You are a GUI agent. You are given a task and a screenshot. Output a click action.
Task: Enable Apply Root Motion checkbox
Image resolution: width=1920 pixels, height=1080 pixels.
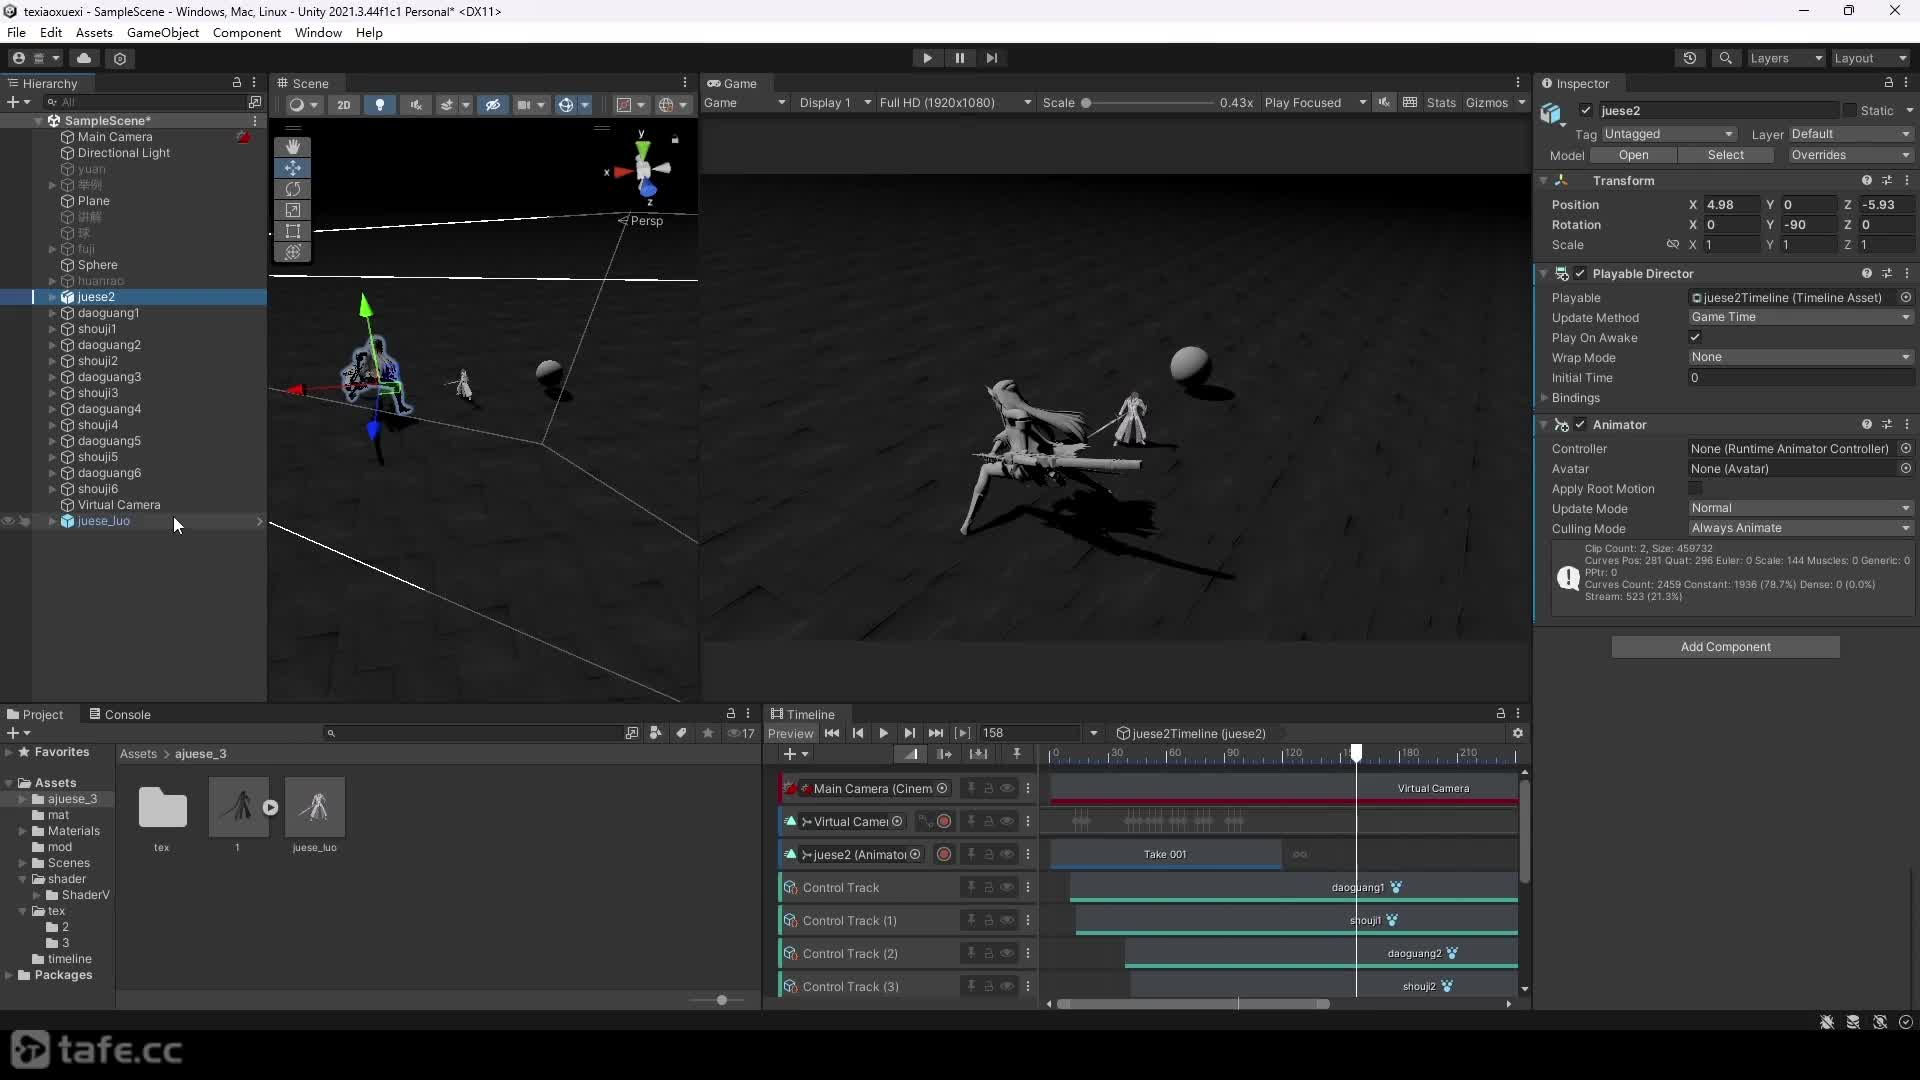[1695, 488]
